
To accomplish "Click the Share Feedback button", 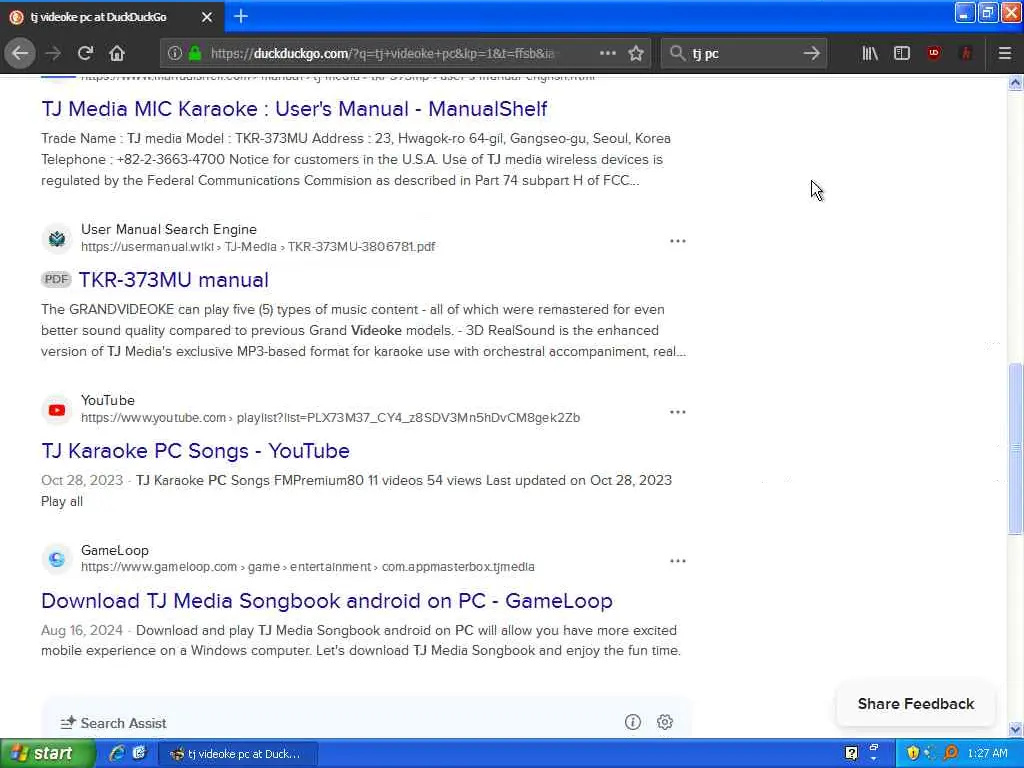I will (x=916, y=704).
